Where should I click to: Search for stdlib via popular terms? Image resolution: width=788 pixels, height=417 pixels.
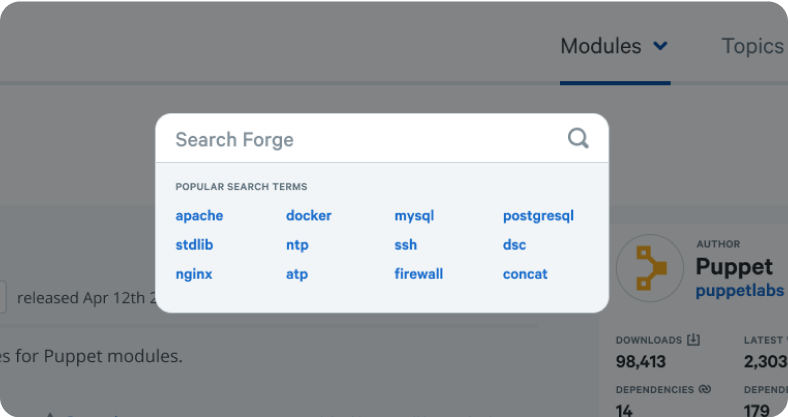click(x=194, y=244)
